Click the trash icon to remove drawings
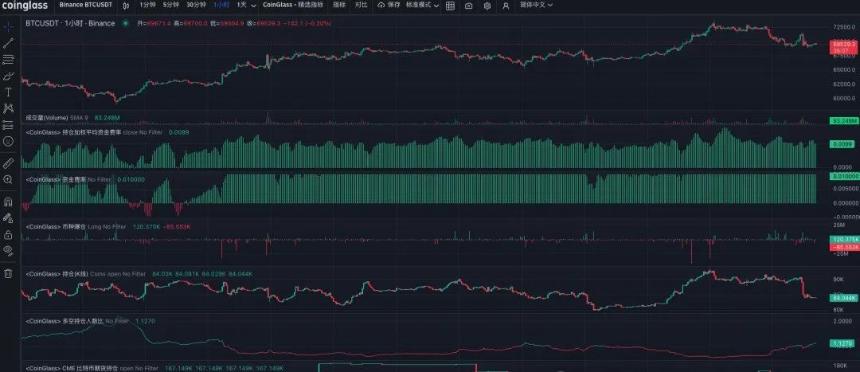 pyautogui.click(x=8, y=273)
